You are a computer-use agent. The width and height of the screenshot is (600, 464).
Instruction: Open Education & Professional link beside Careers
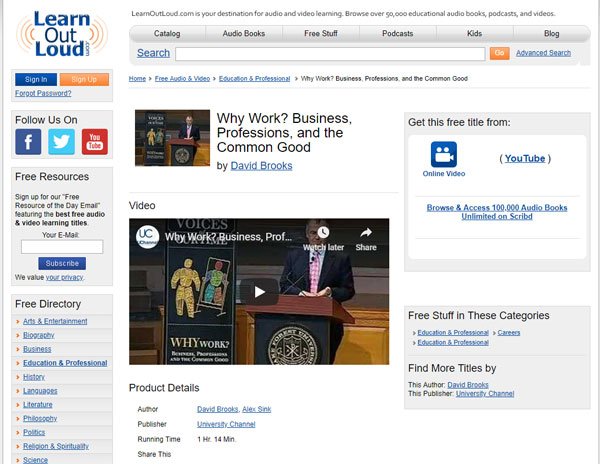453,333
